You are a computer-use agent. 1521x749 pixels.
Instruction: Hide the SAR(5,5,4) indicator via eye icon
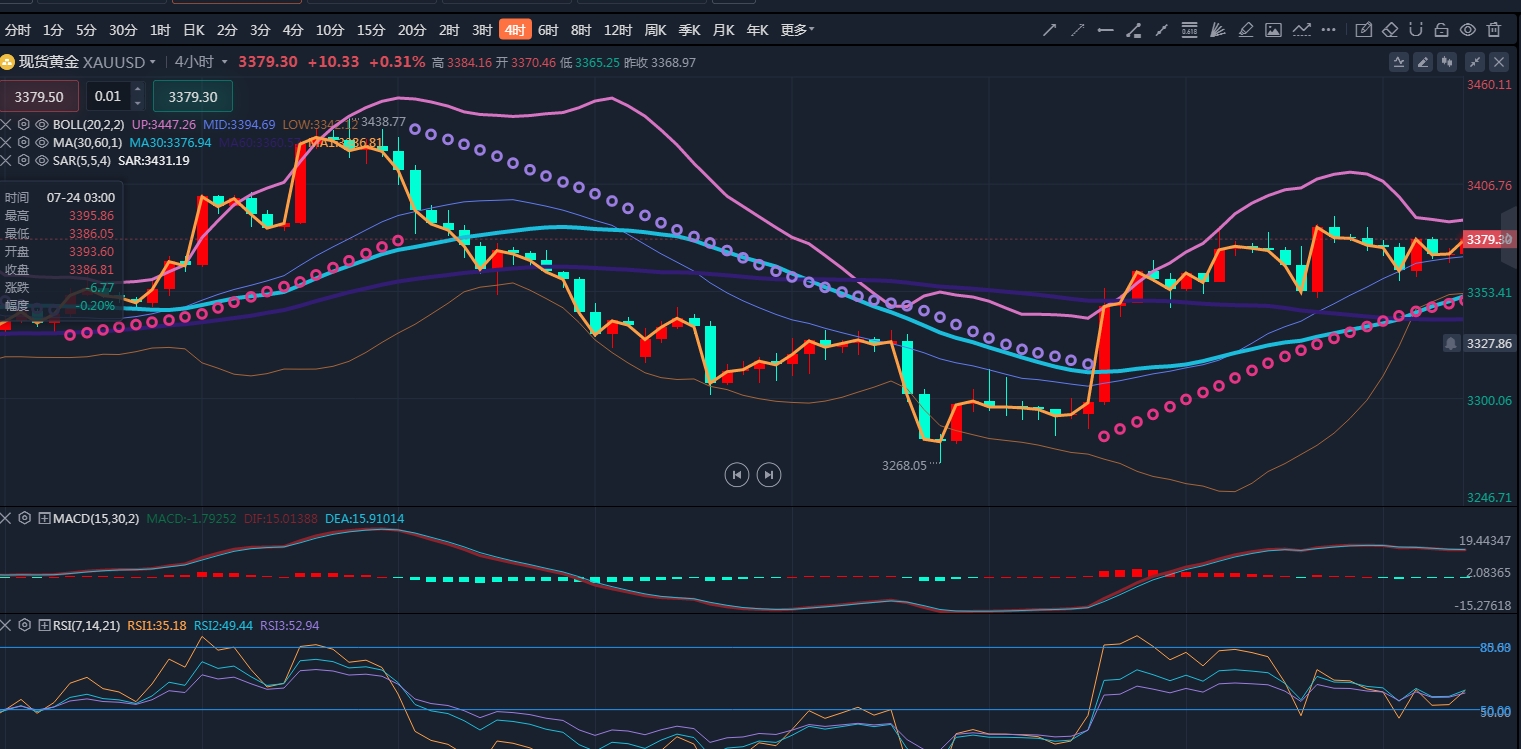pyautogui.click(x=42, y=160)
